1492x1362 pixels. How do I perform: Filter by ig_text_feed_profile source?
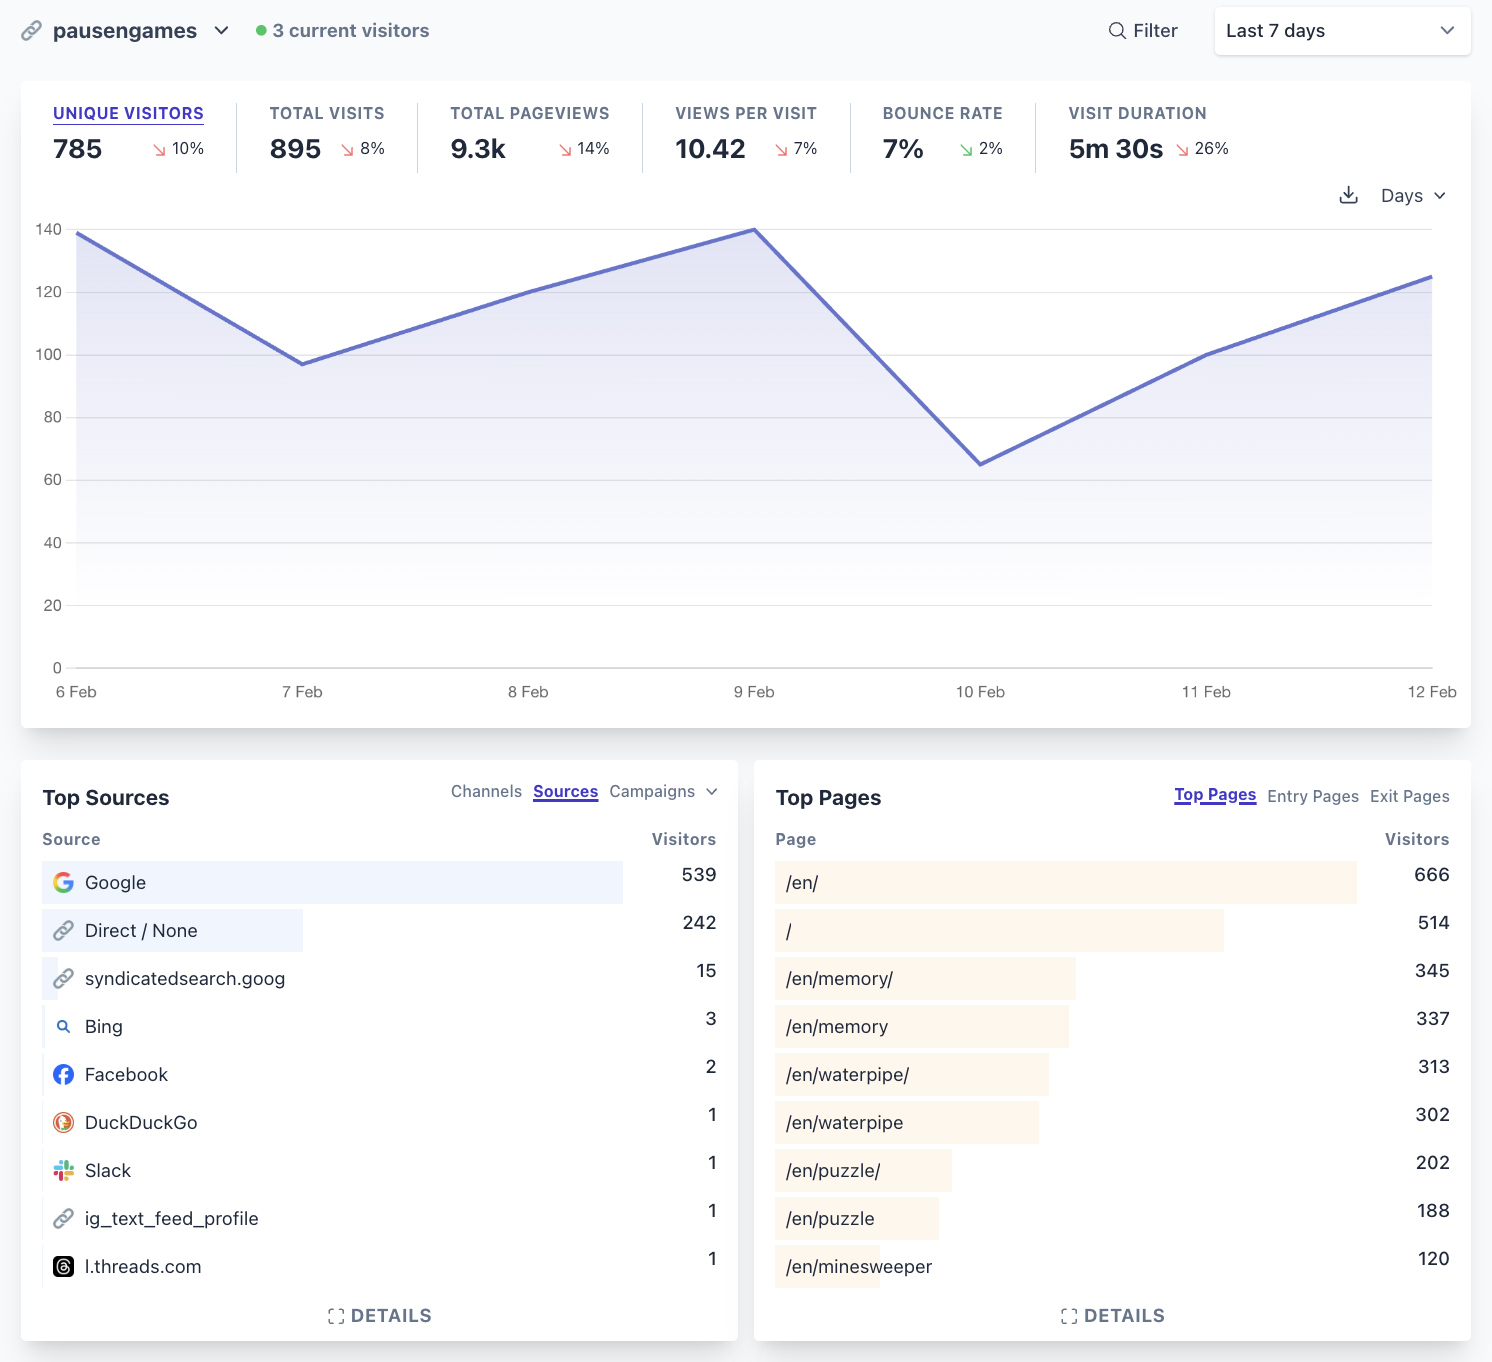point(172,1219)
